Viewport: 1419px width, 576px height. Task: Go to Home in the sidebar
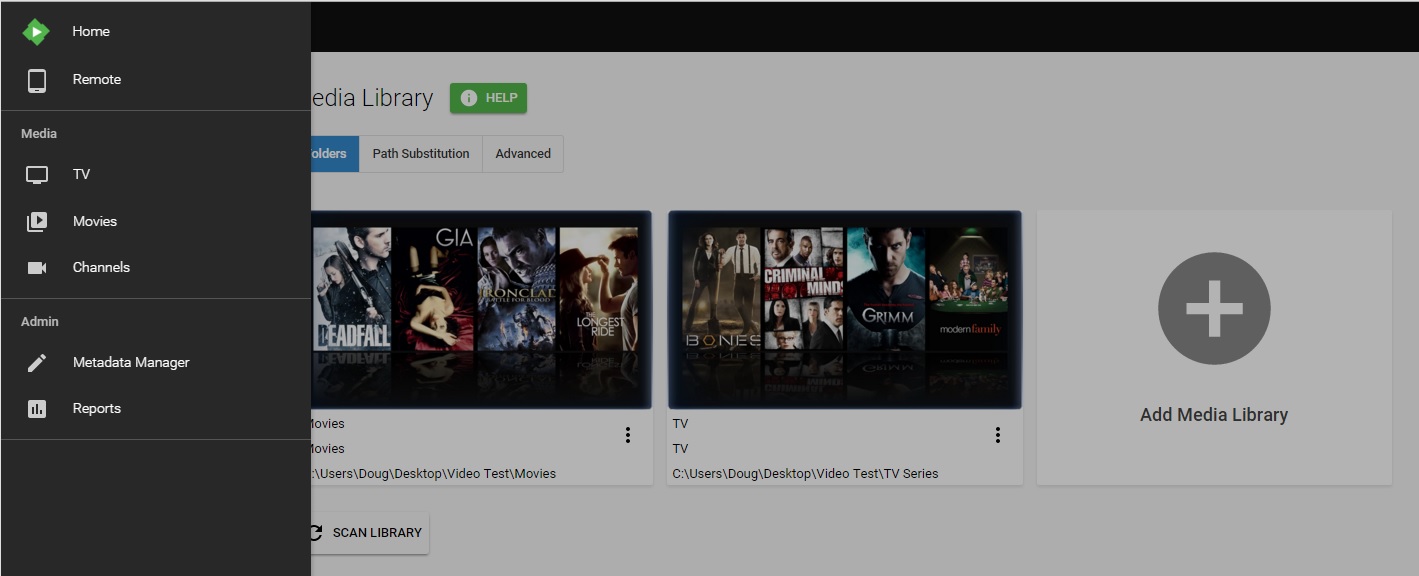91,32
